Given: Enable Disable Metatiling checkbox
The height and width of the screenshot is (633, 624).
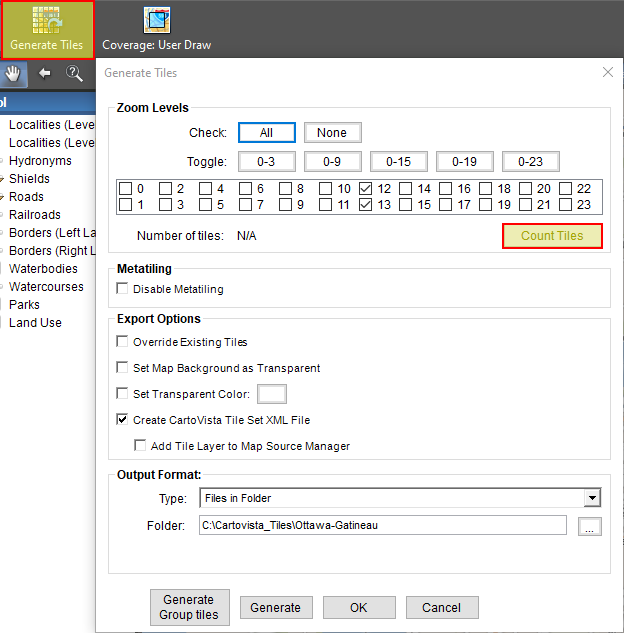Looking at the screenshot, I should click(122, 288).
